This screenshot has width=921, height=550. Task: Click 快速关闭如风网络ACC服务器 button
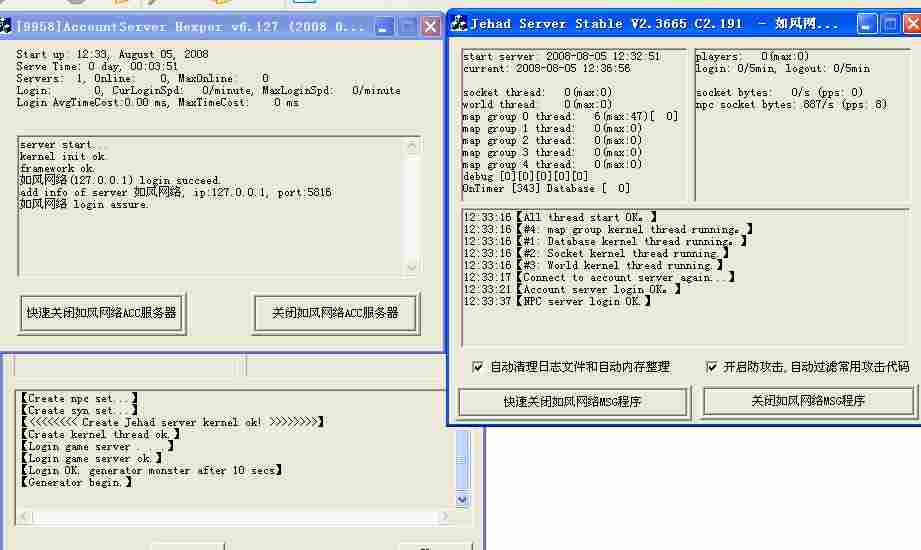point(102,313)
